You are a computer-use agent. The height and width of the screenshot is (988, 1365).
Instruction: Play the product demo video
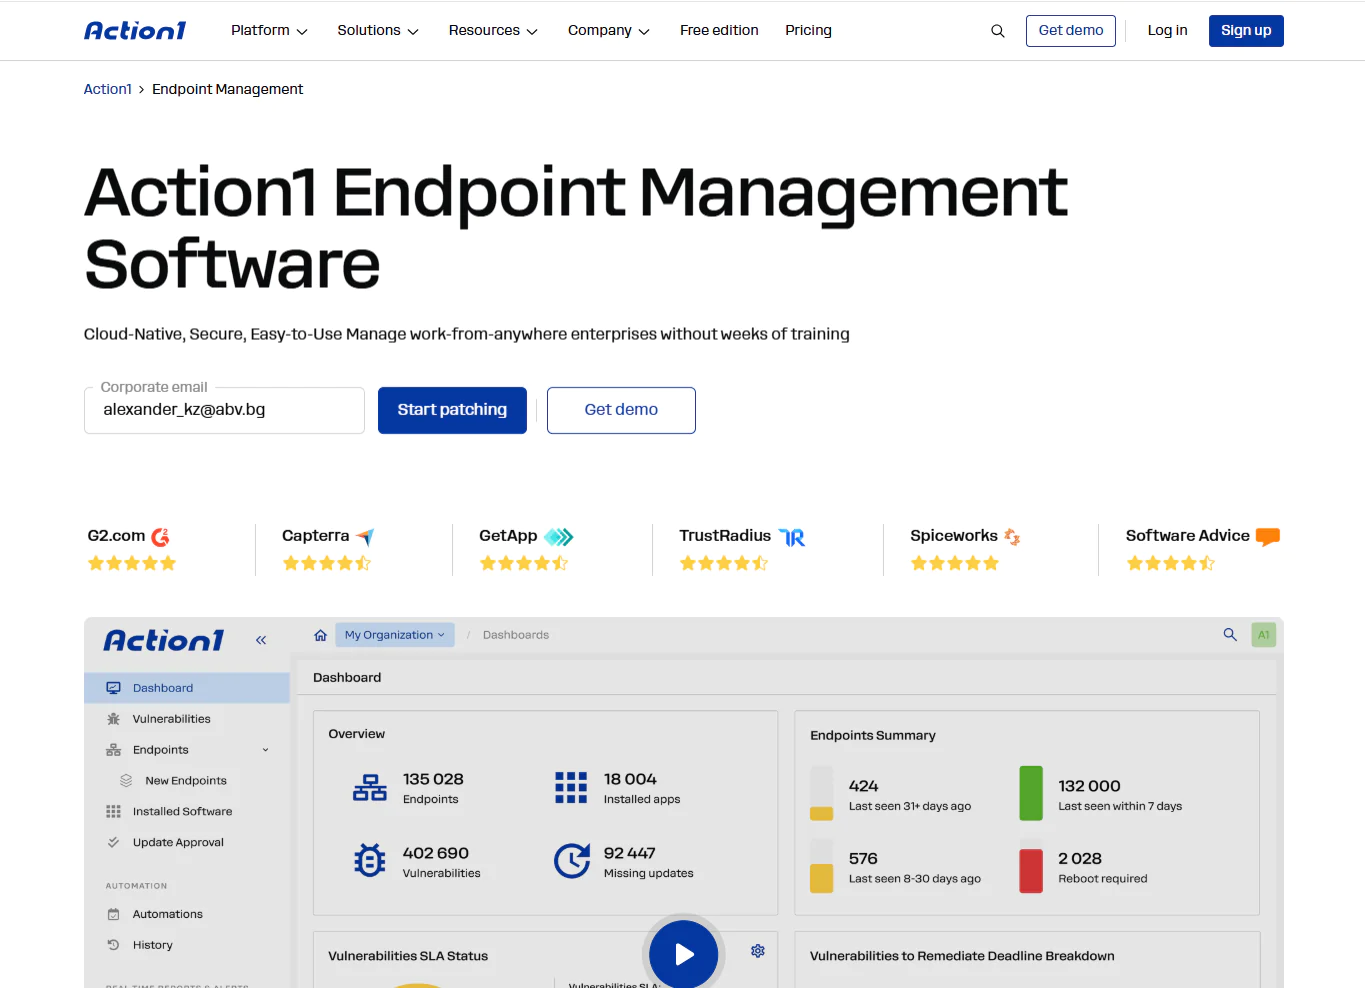click(684, 954)
